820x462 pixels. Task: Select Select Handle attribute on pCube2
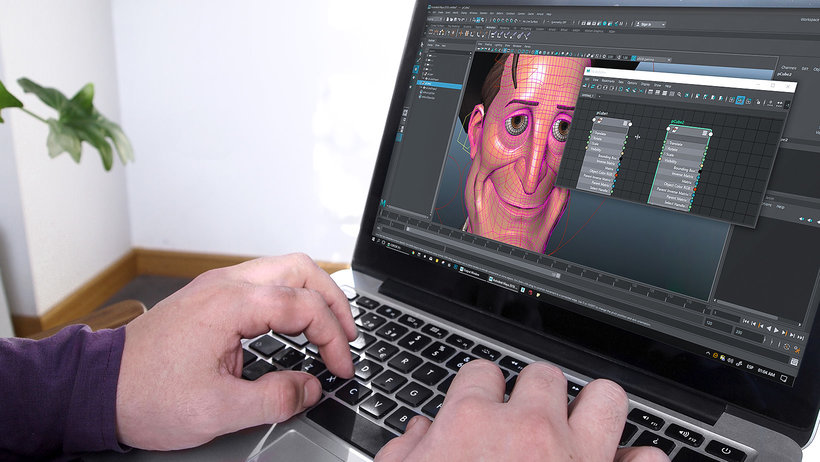[x=675, y=204]
